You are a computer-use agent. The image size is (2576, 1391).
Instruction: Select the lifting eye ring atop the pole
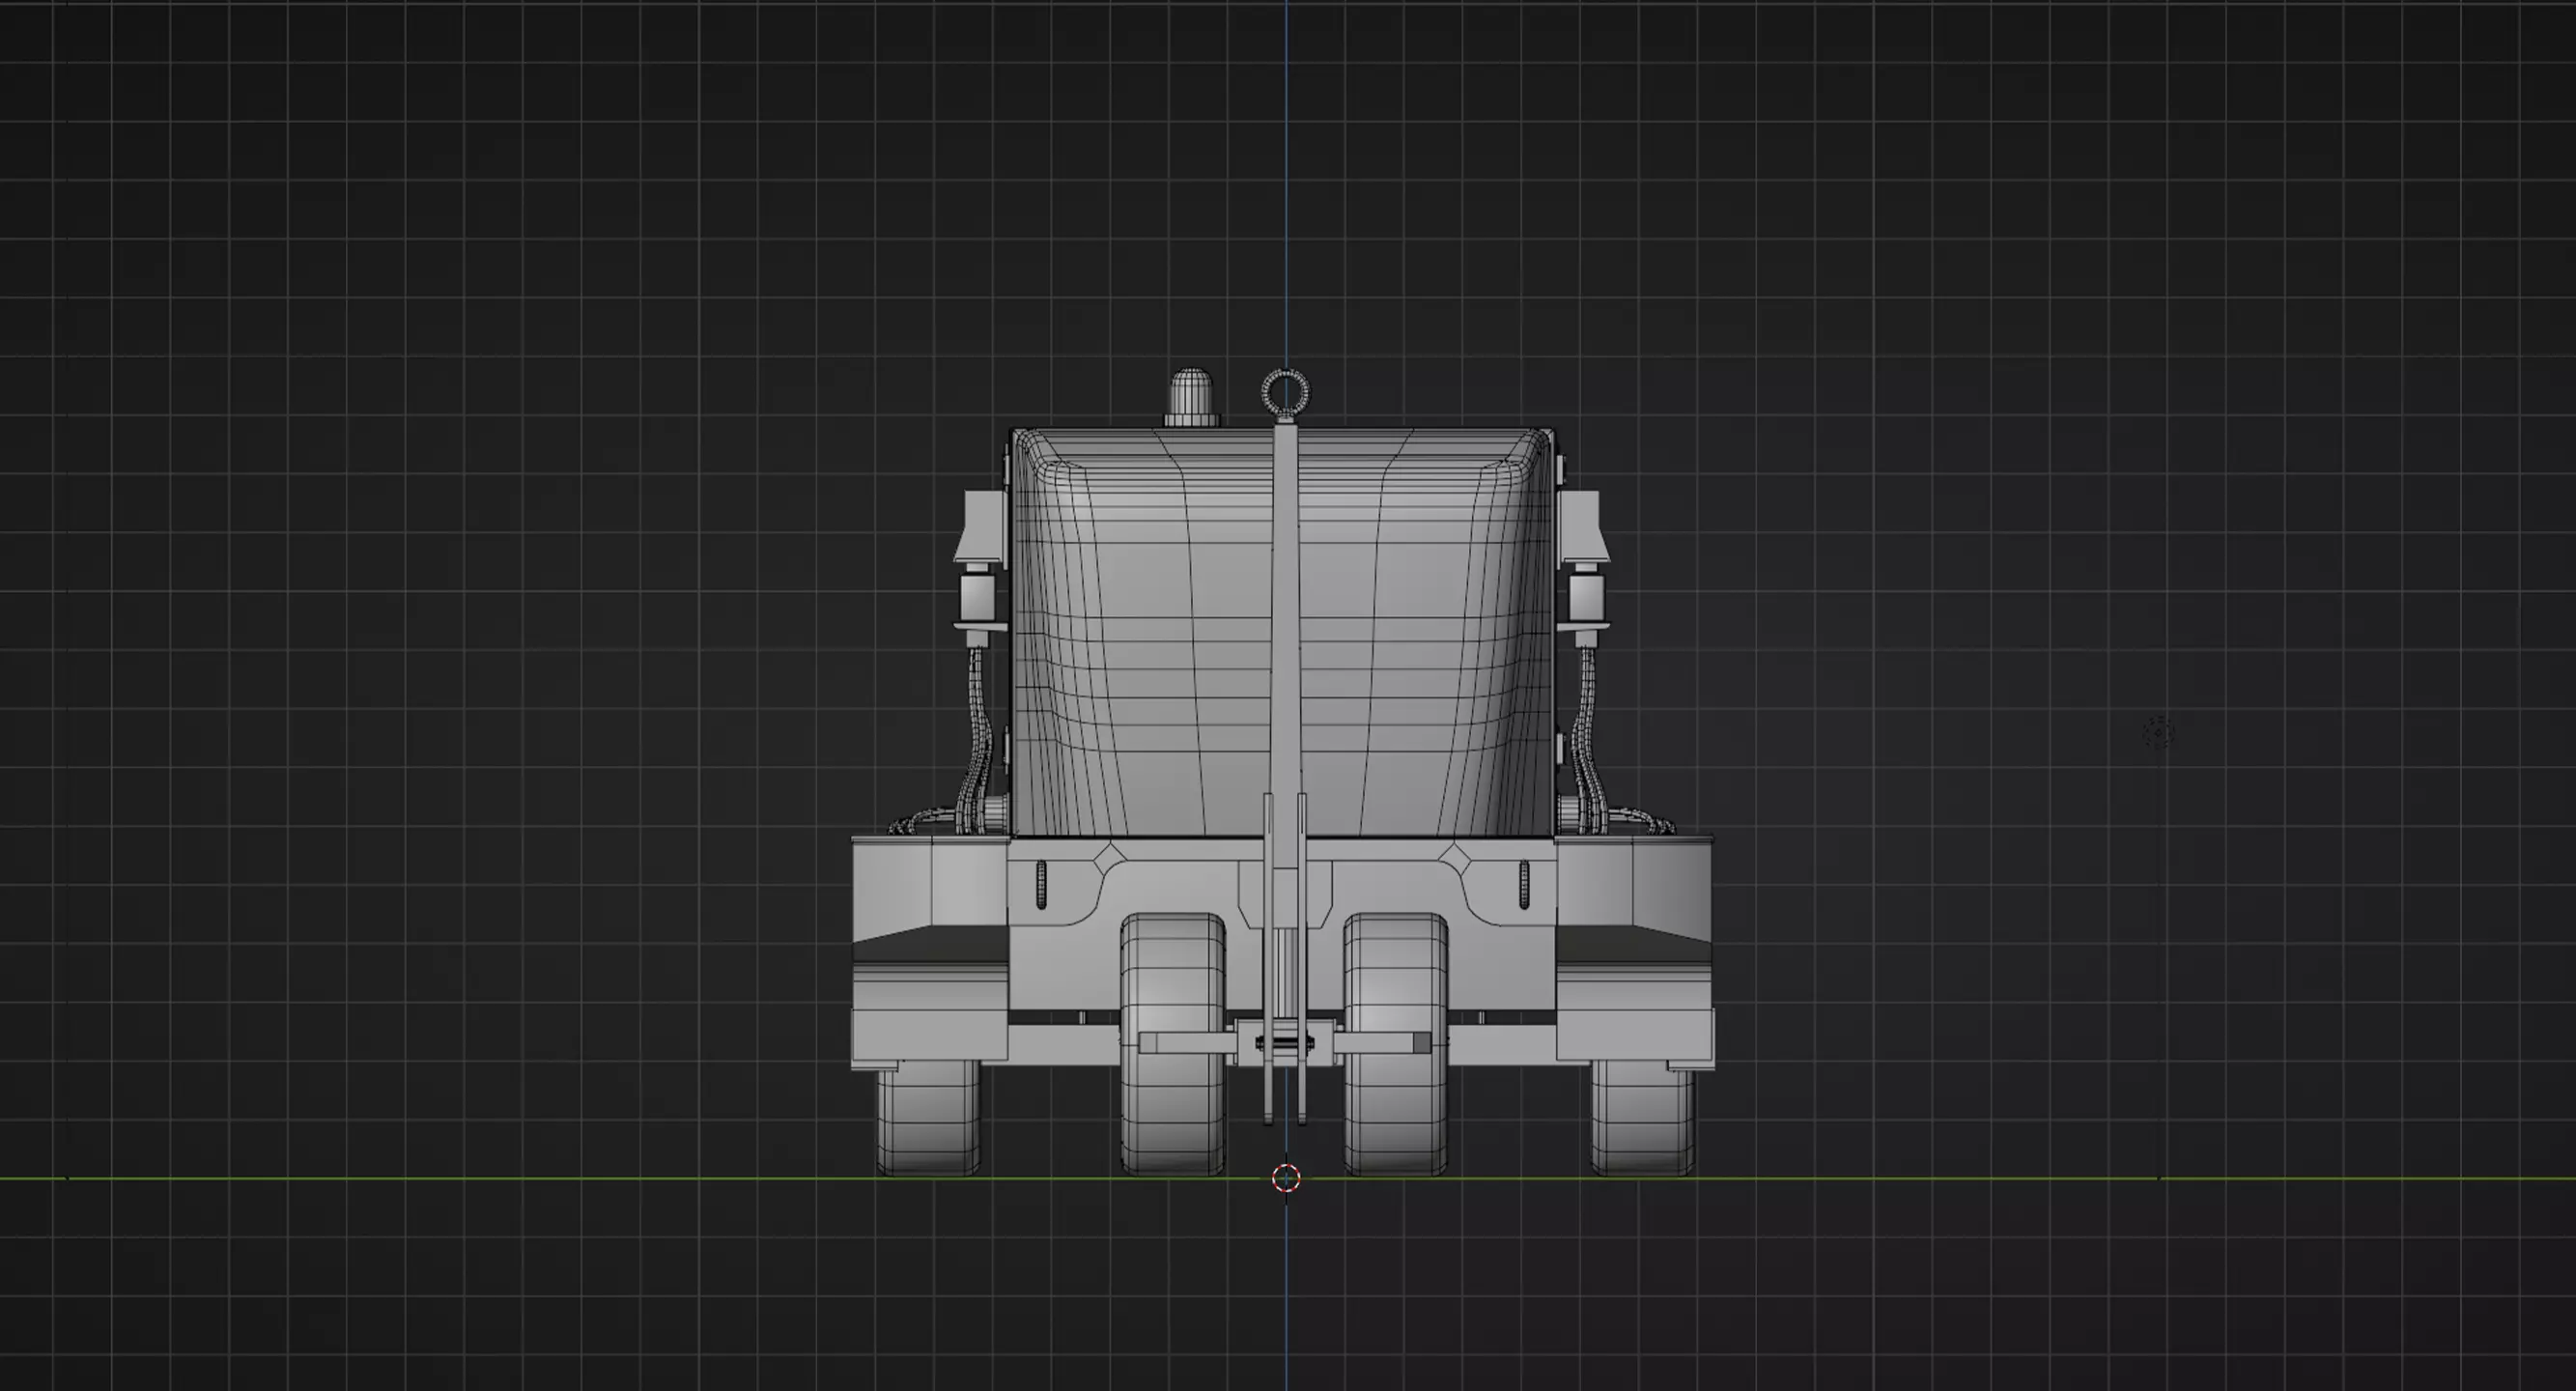coord(1285,392)
